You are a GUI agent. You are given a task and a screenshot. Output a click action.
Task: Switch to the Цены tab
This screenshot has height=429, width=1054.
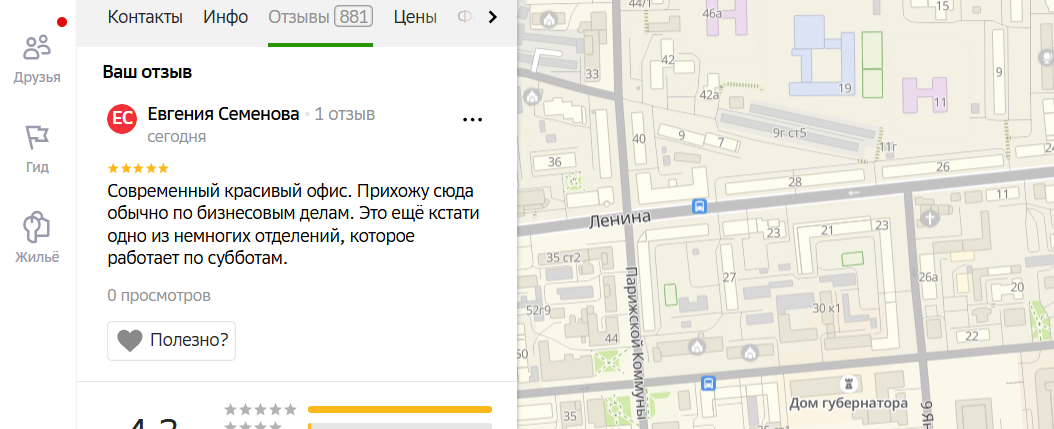tap(415, 17)
